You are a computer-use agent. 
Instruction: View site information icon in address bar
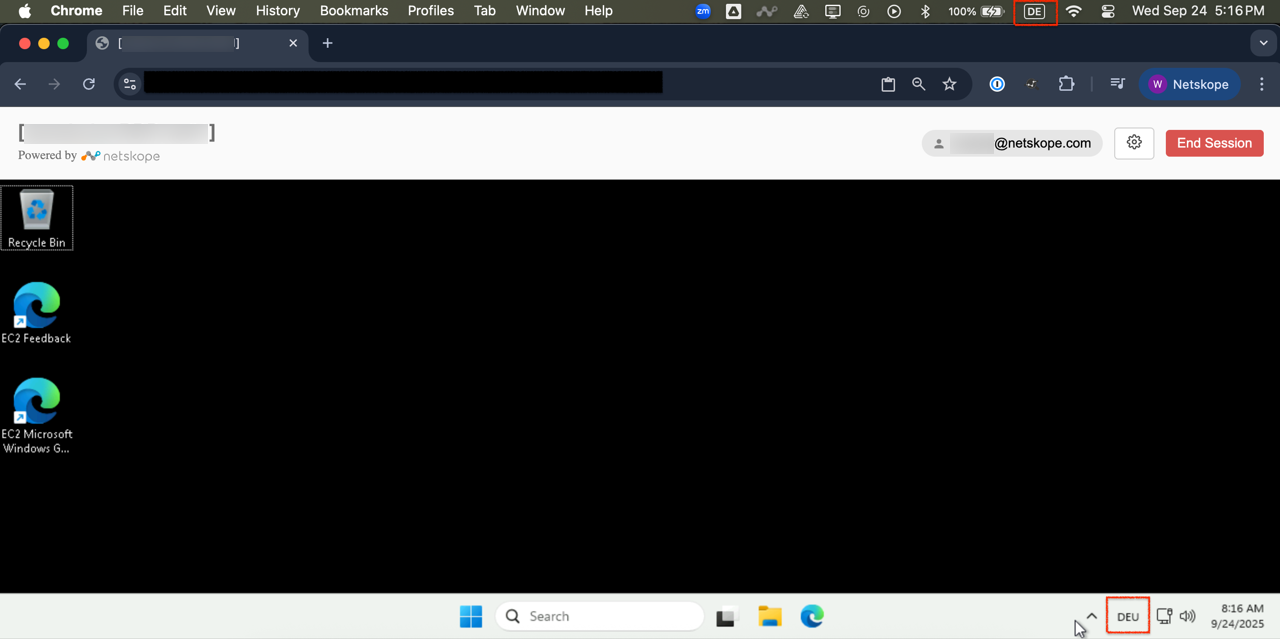(x=130, y=84)
